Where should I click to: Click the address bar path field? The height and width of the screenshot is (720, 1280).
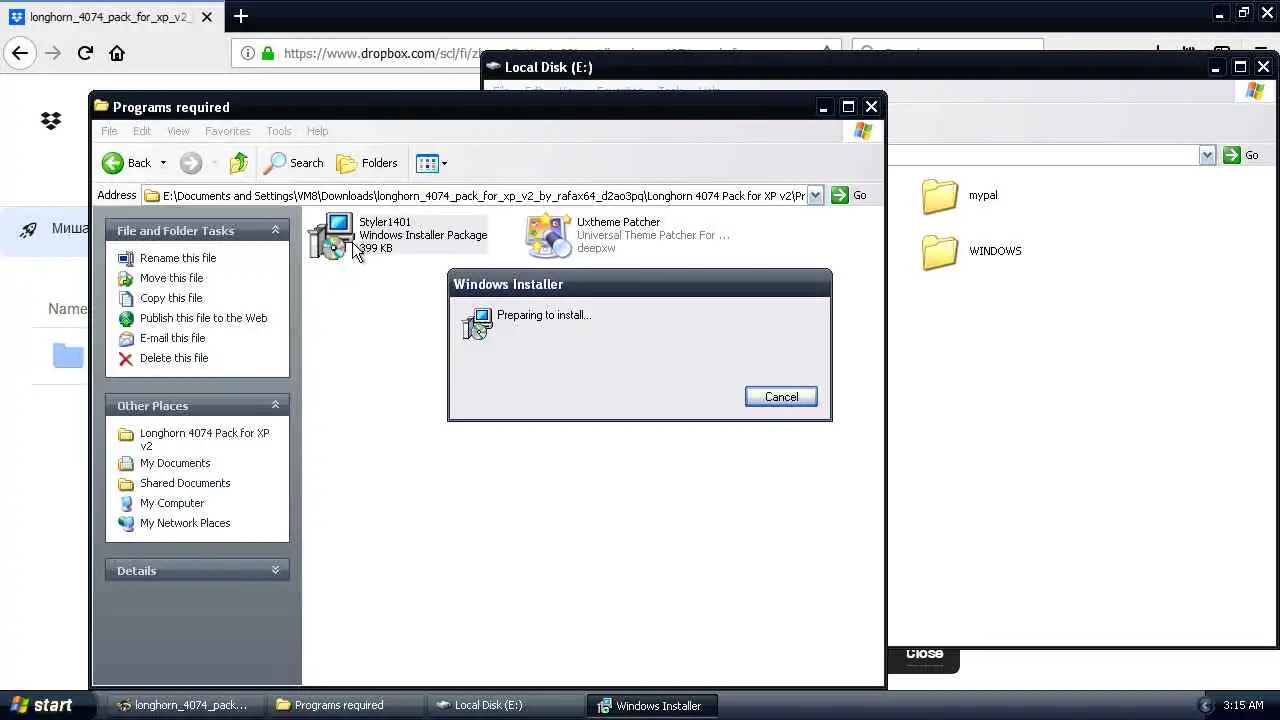pos(475,195)
